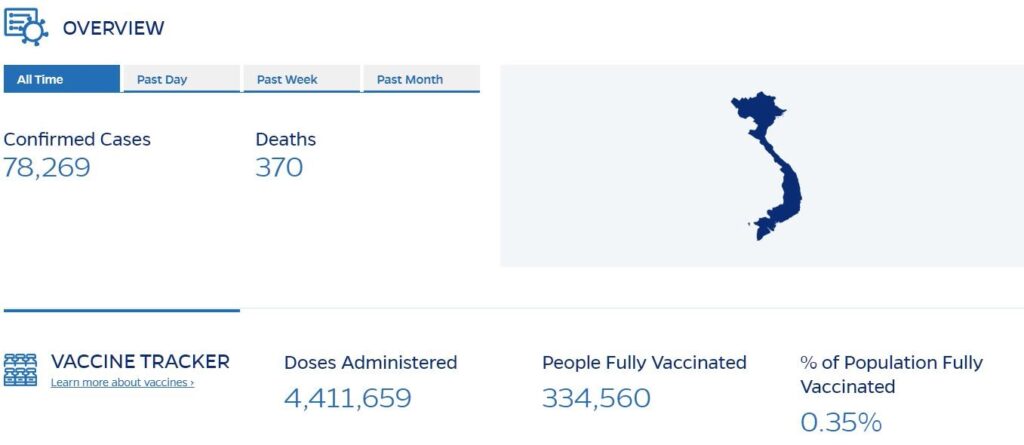Switch to the Past Month tab

tap(421, 79)
